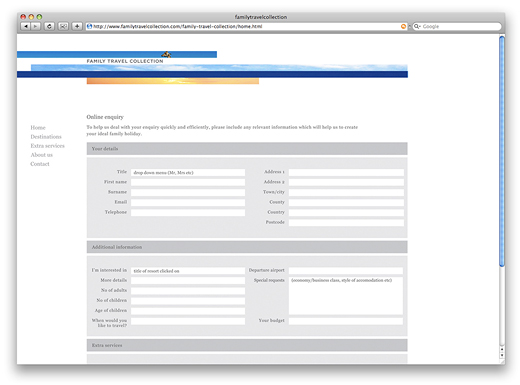Click the globe icon beside the URL
The height and width of the screenshot is (385, 520).
pyautogui.click(x=89, y=26)
